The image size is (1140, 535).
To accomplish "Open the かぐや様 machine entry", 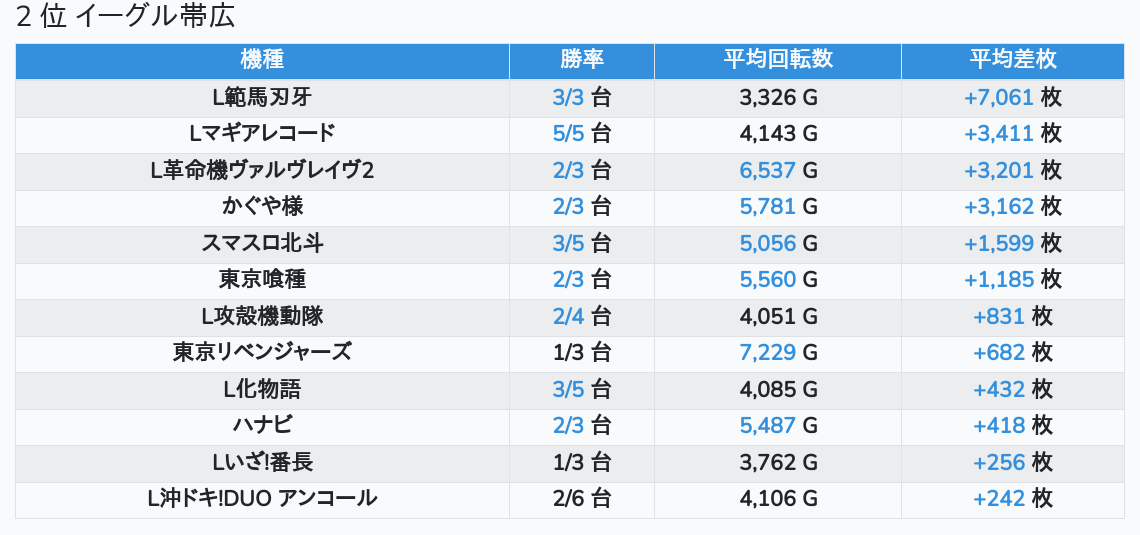I will coord(262,206).
